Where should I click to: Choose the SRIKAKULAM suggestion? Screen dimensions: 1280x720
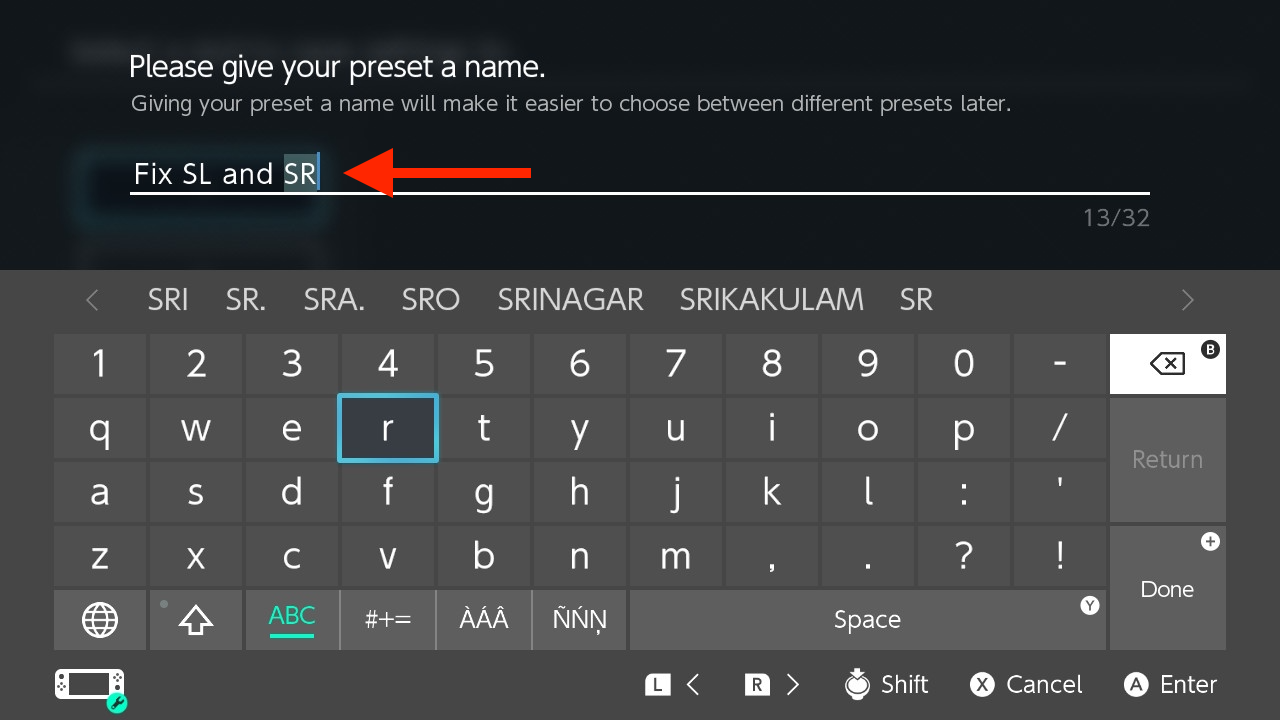point(771,299)
